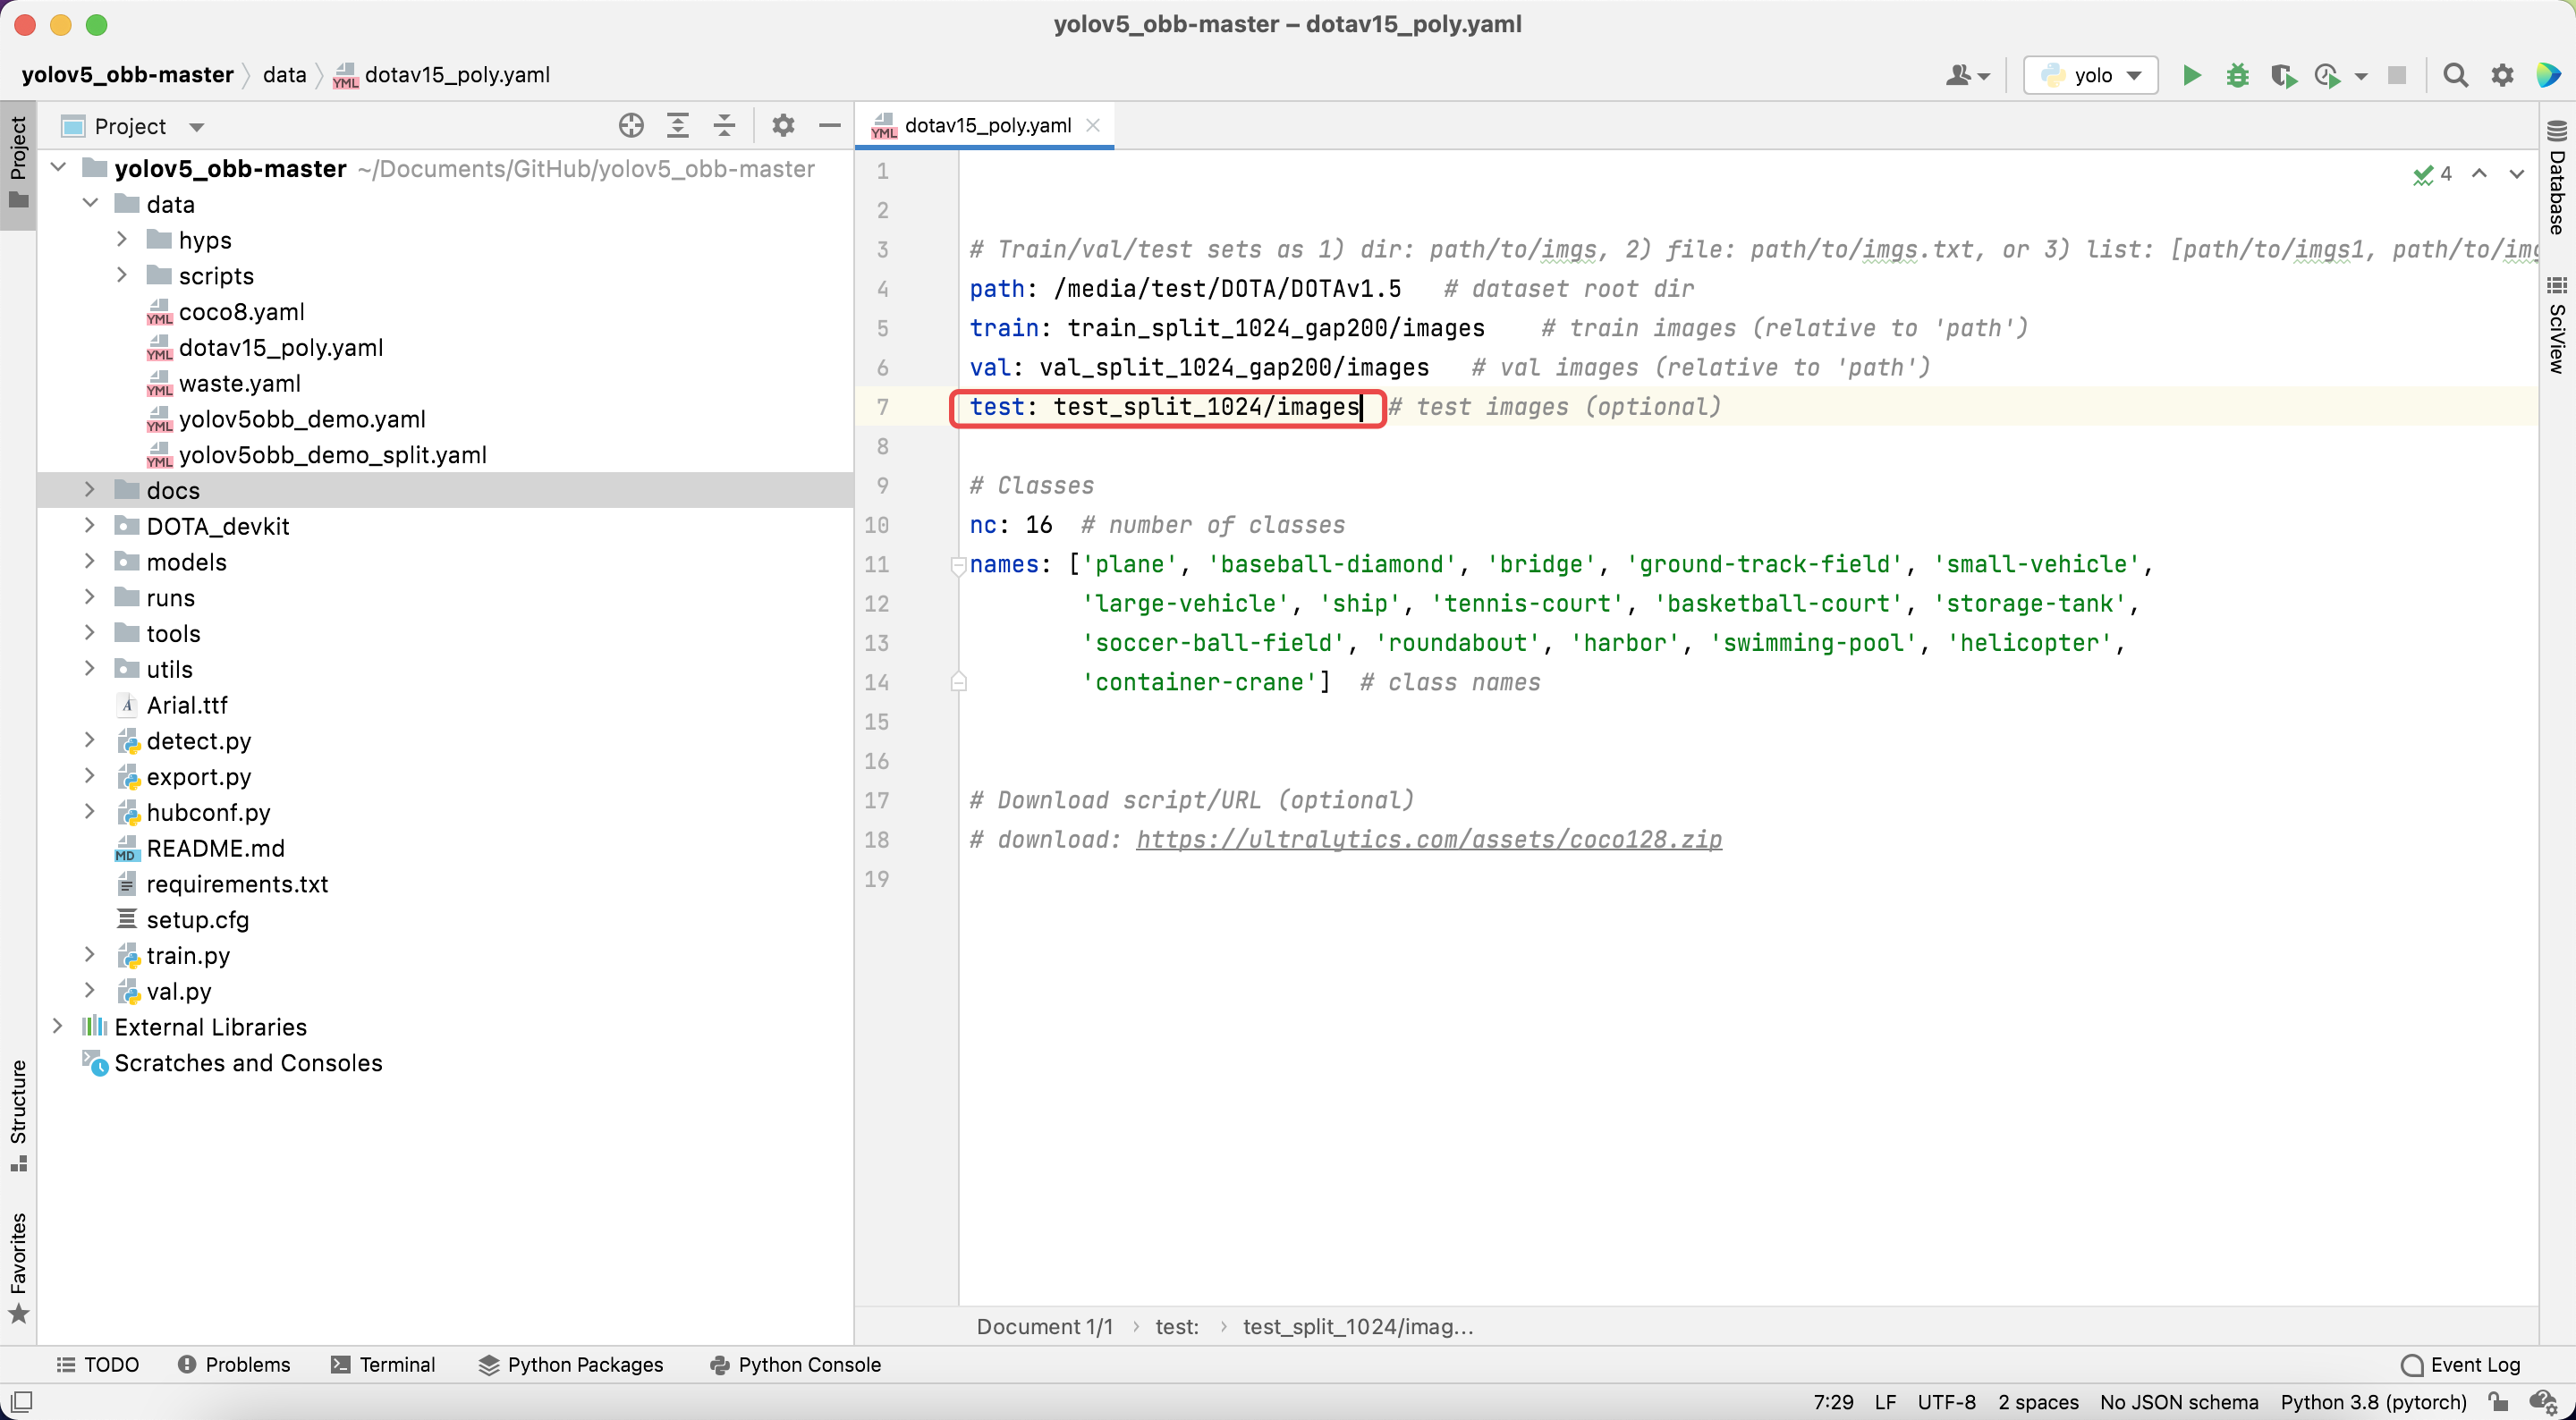The height and width of the screenshot is (1420, 2576).
Task: Open the TODO tool window tab
Action: (97, 1364)
